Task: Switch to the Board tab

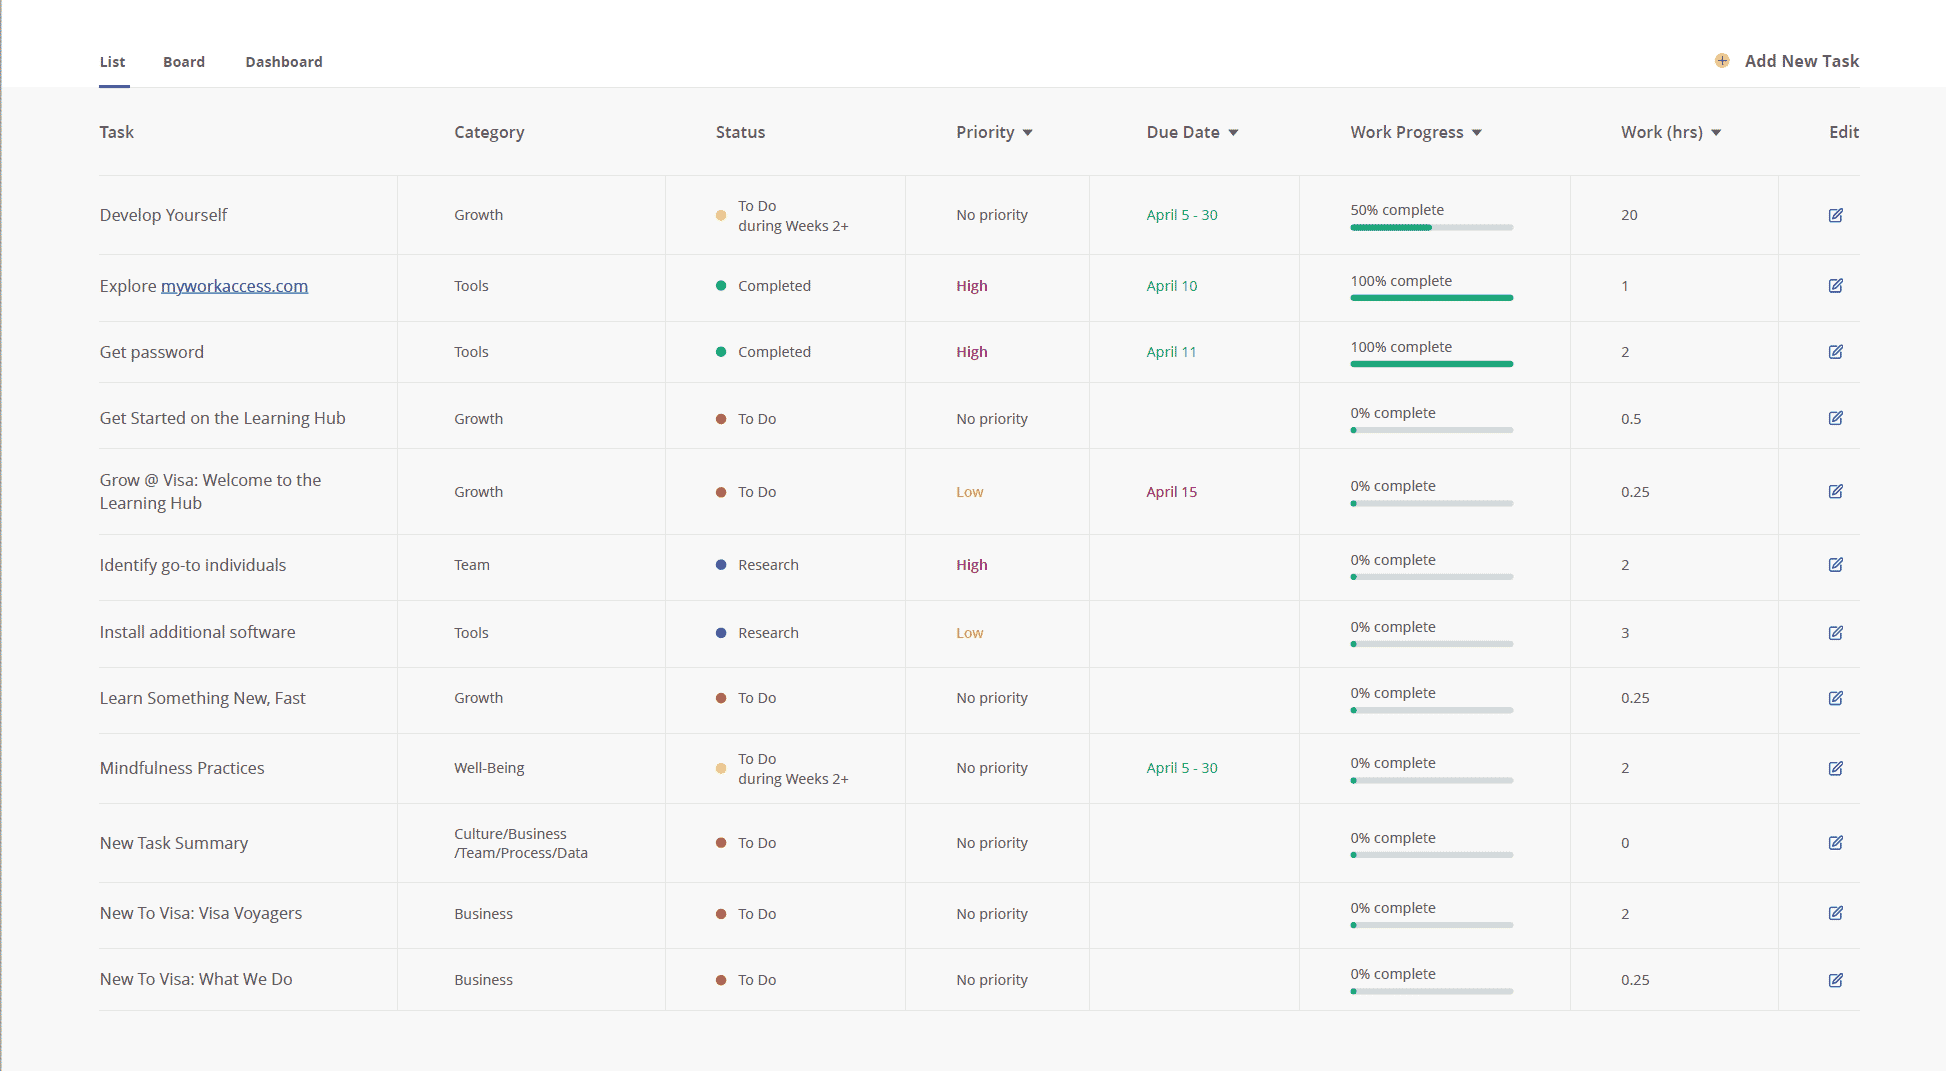Action: (x=184, y=62)
